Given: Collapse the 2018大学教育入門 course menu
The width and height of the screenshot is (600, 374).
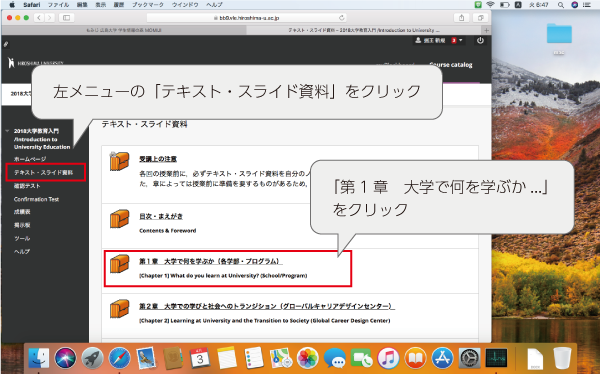Looking at the screenshot, I should point(7,131).
